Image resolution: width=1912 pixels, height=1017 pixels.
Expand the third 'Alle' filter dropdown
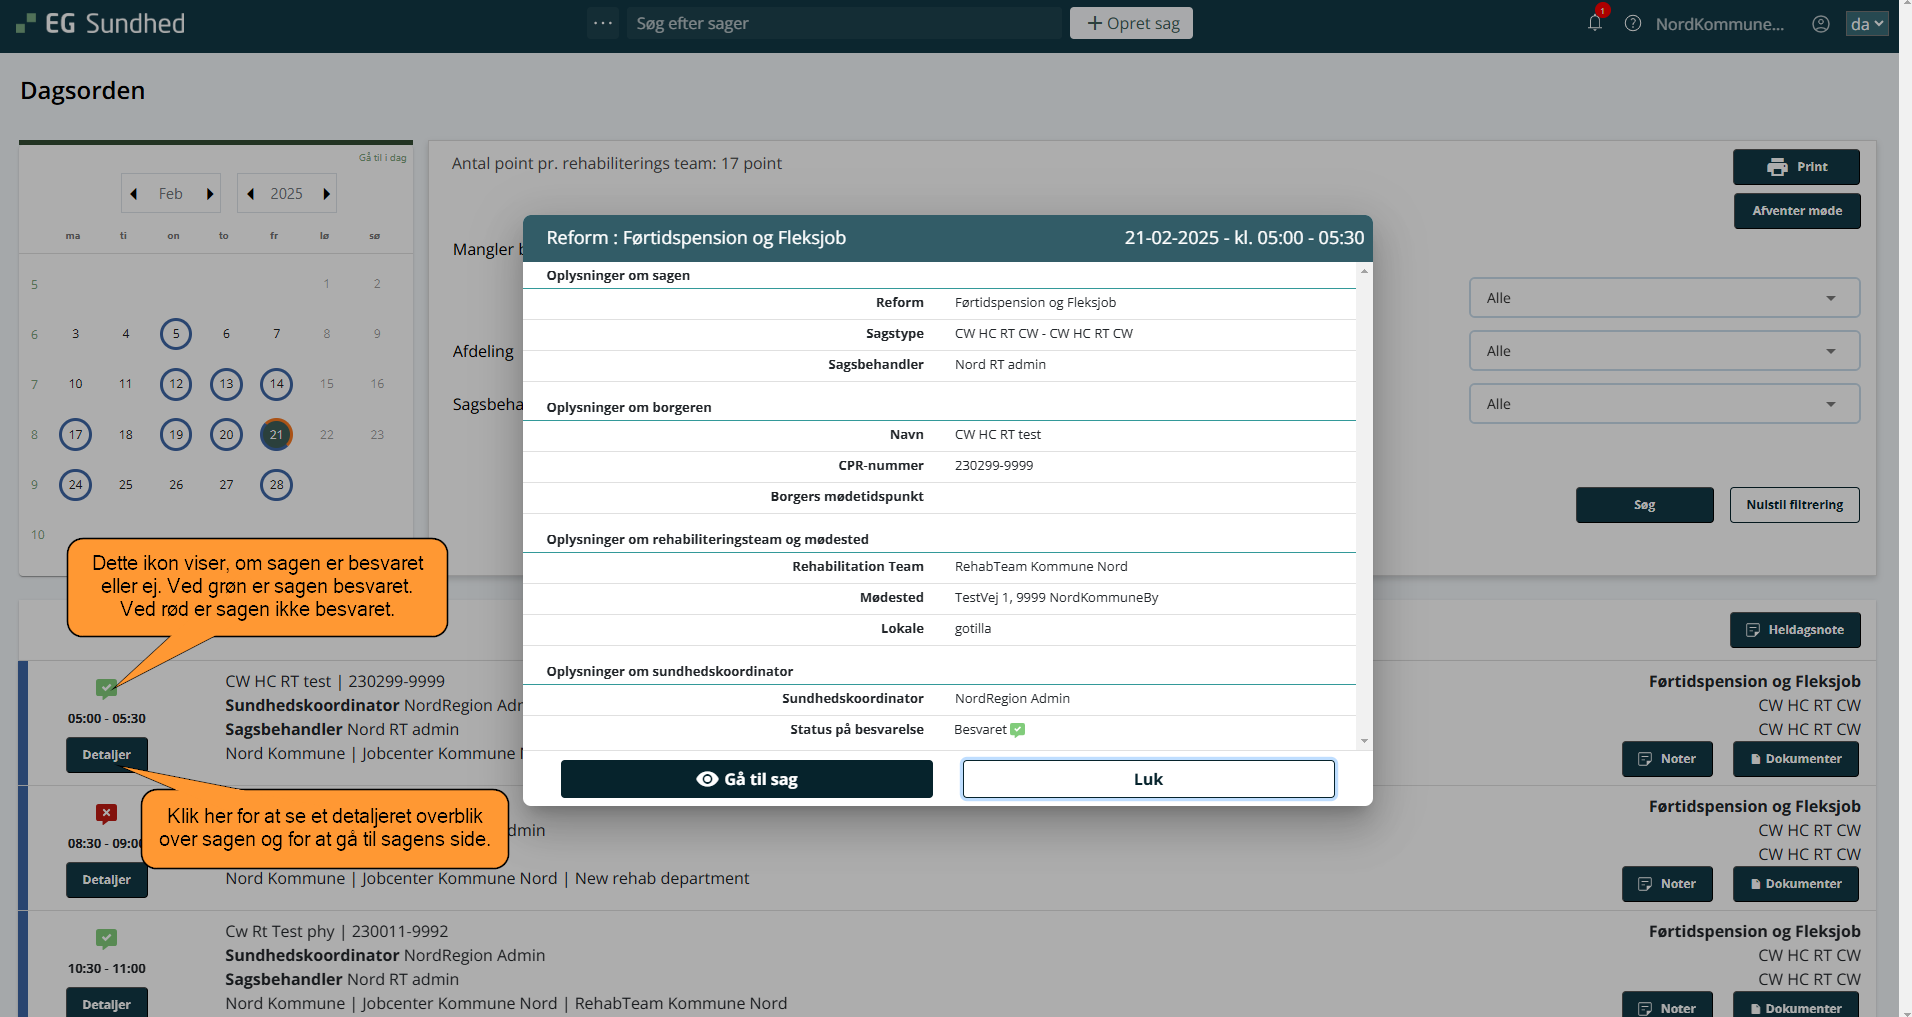coord(1663,404)
